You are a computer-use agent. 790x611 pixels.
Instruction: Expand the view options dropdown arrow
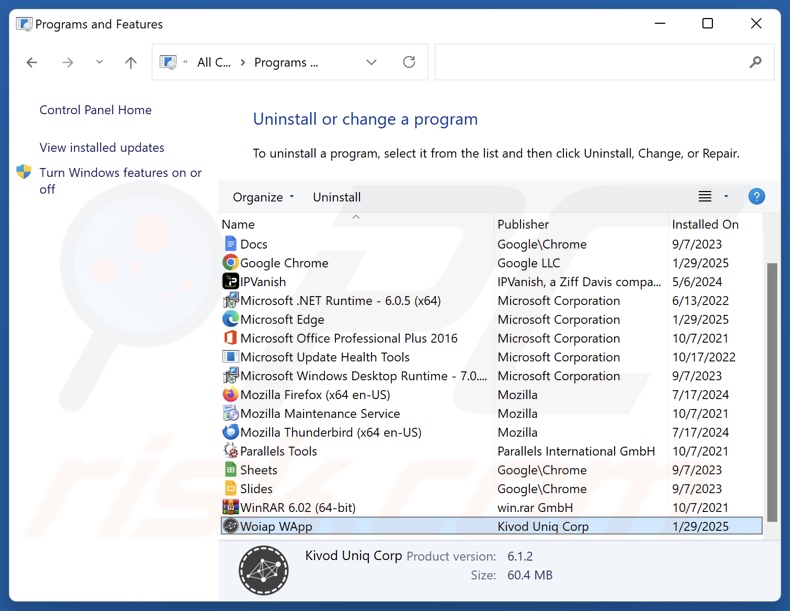726,196
